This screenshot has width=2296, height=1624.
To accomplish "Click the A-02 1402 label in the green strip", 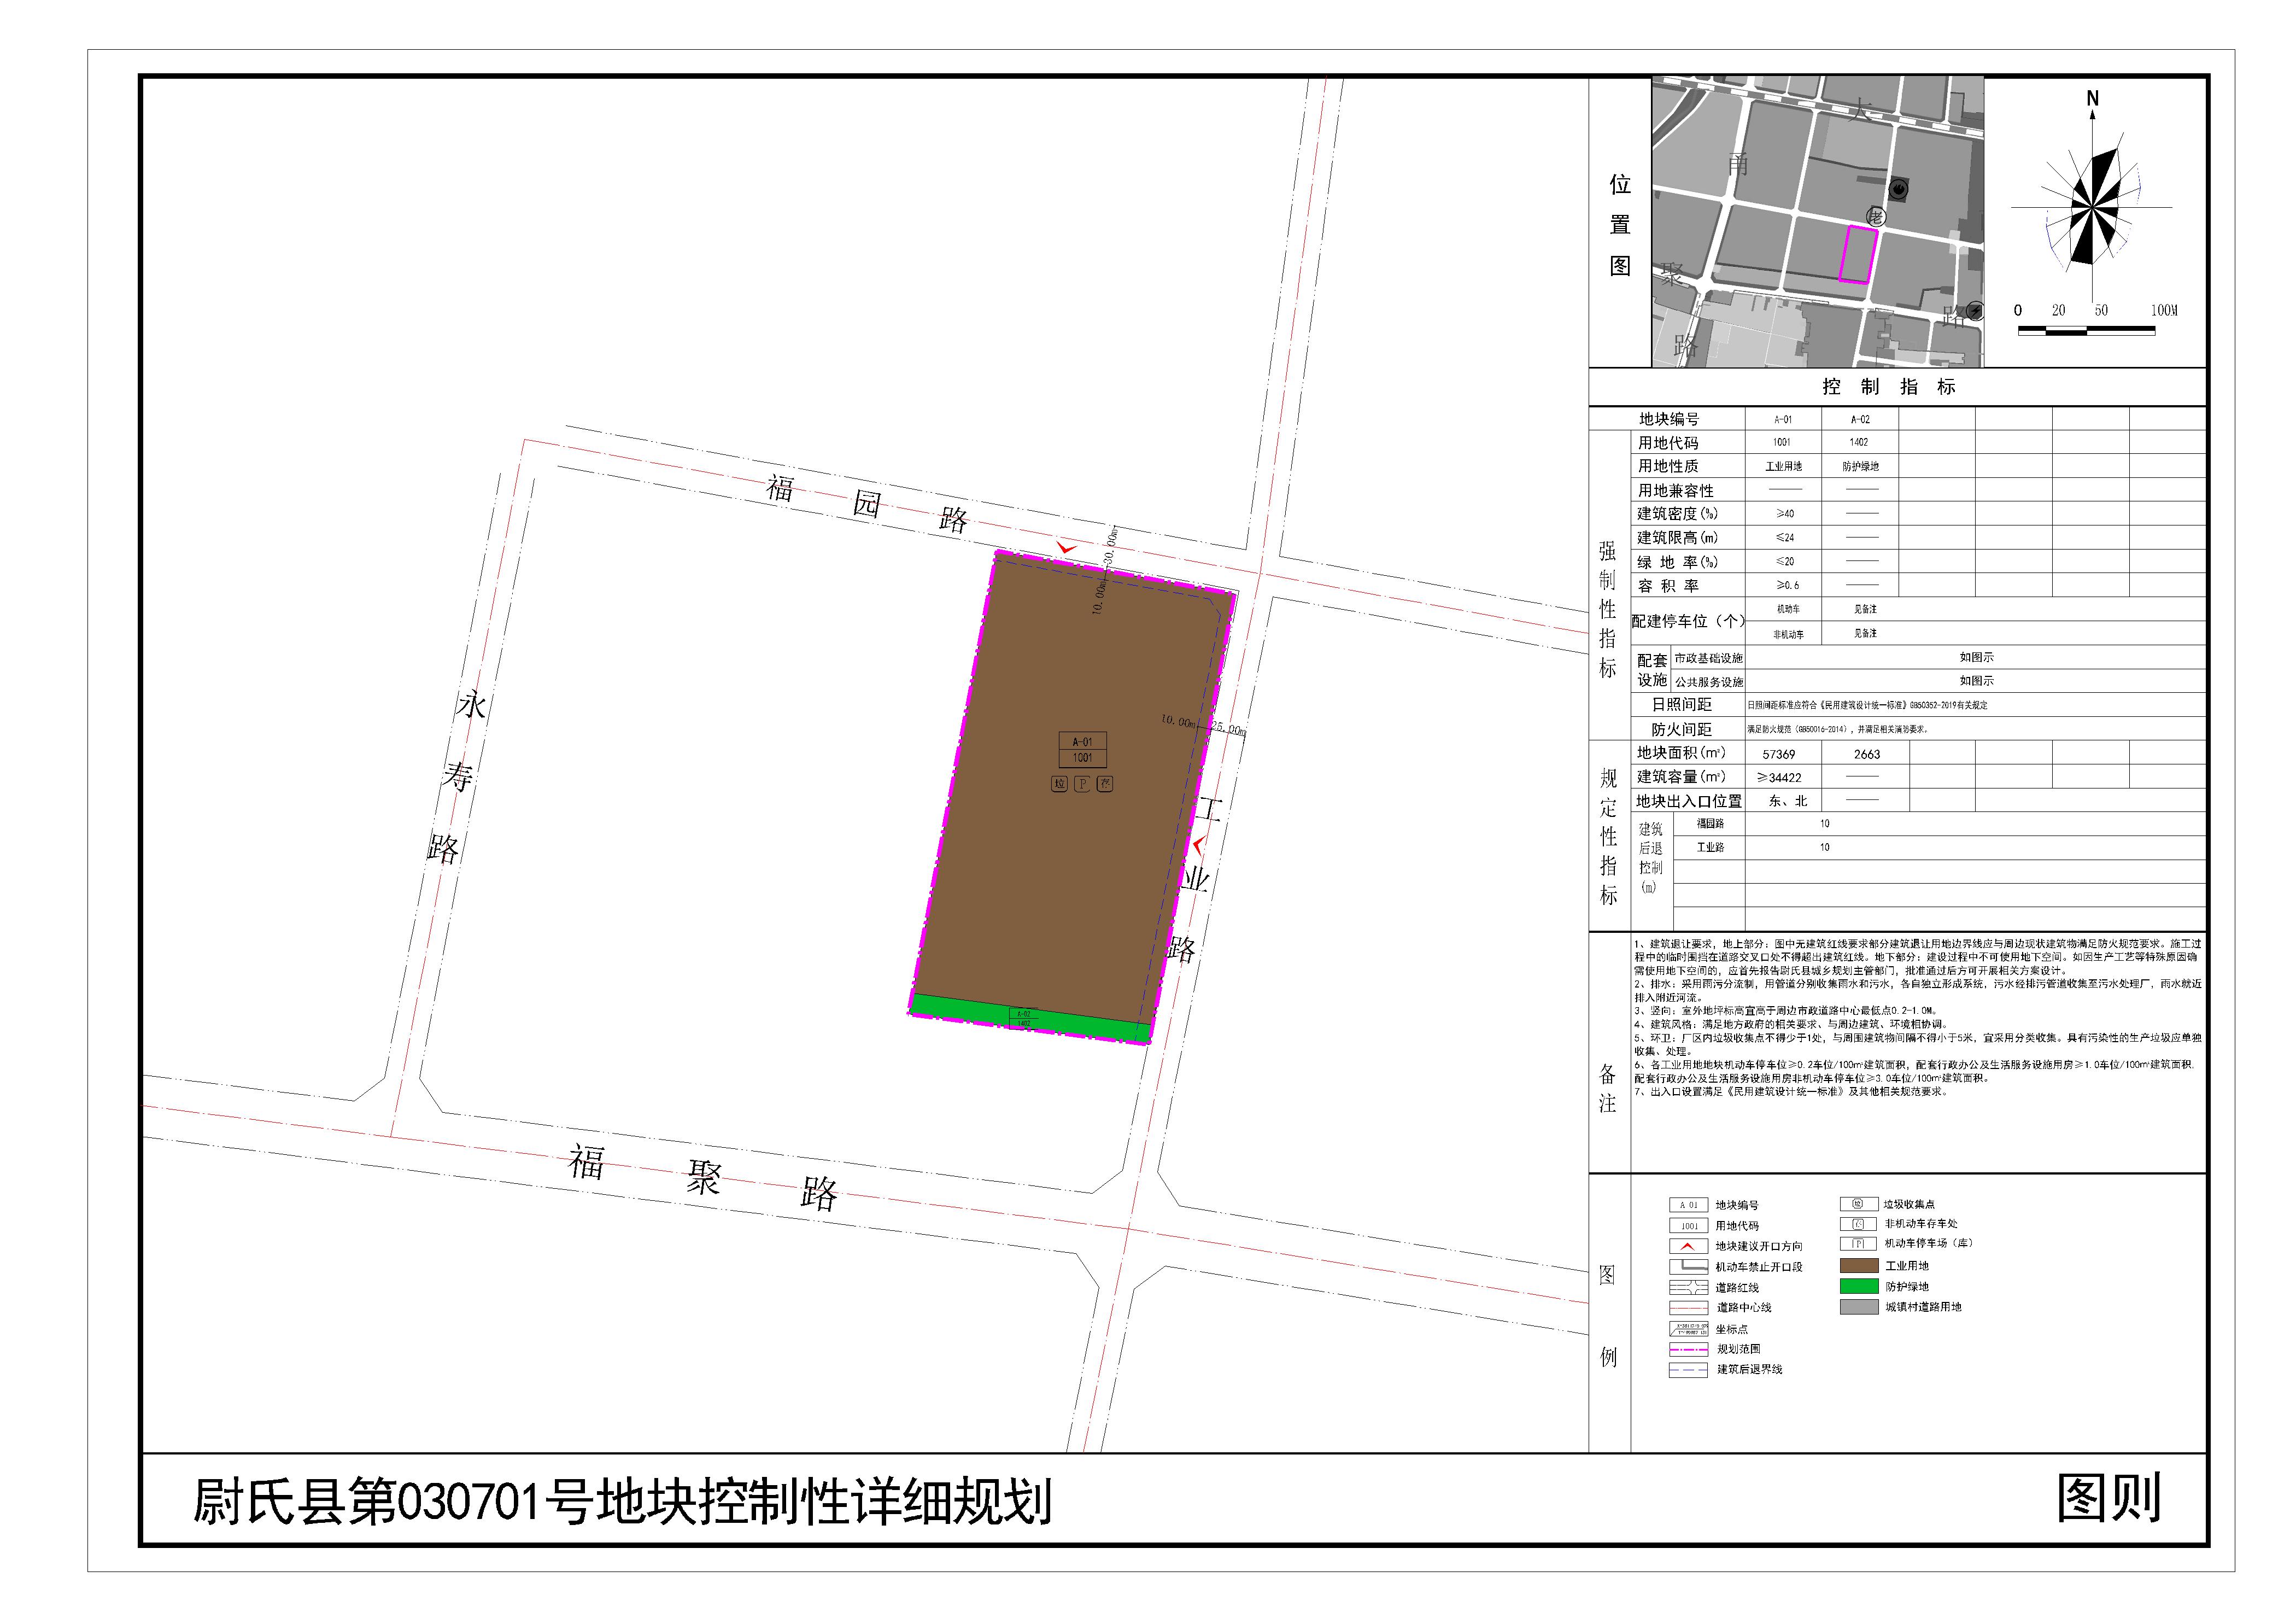I will [1023, 1019].
